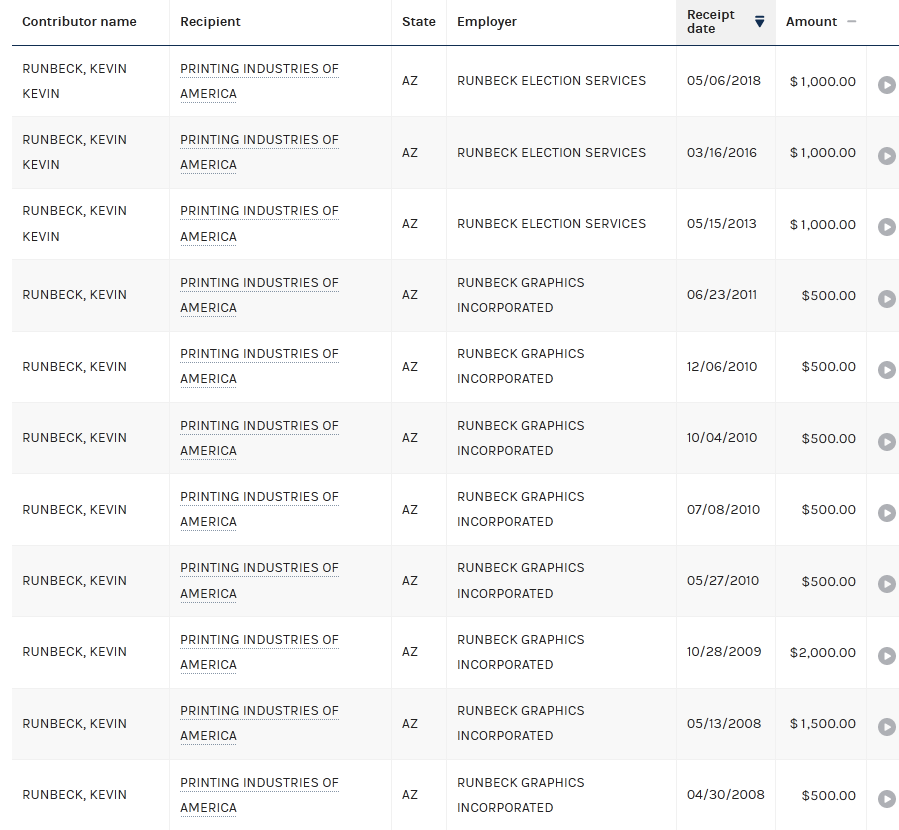Expand details for the 05/27/2010 contribution row
The image size is (899, 830).
click(x=886, y=584)
